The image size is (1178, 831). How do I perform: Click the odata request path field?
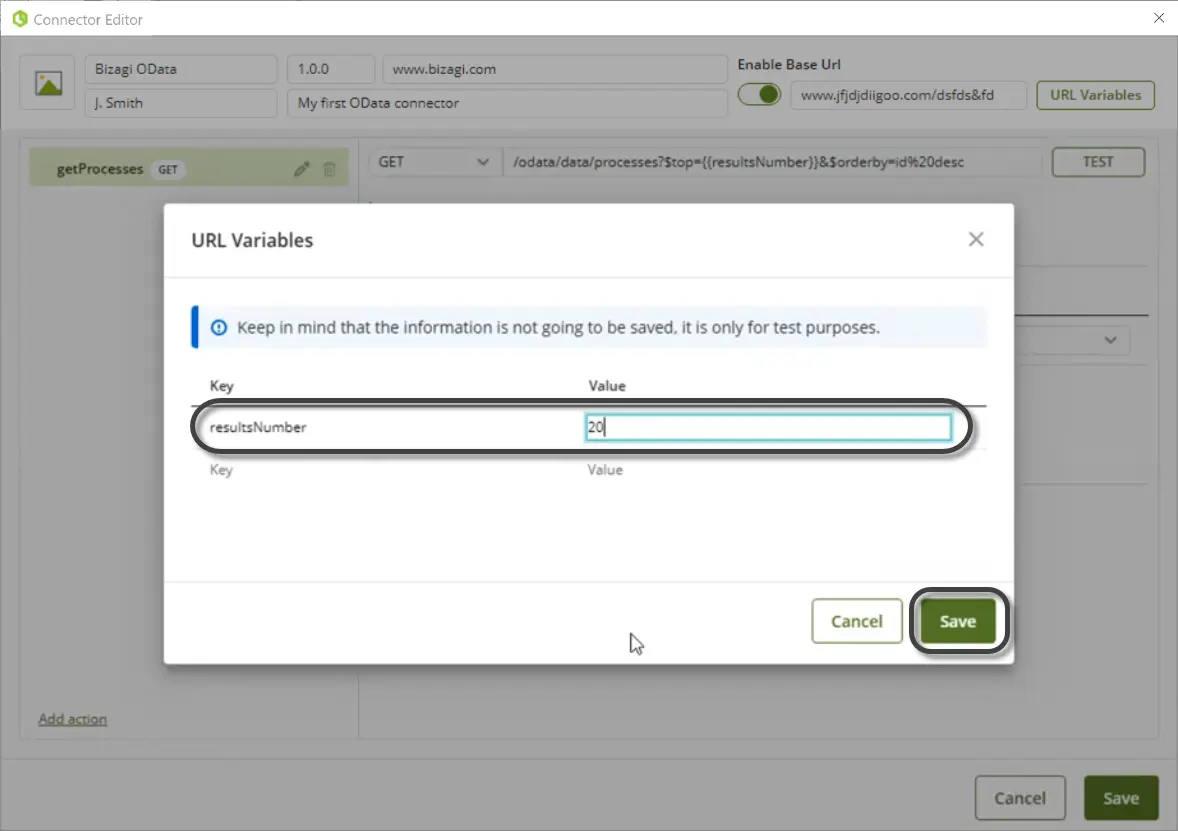tap(772, 162)
